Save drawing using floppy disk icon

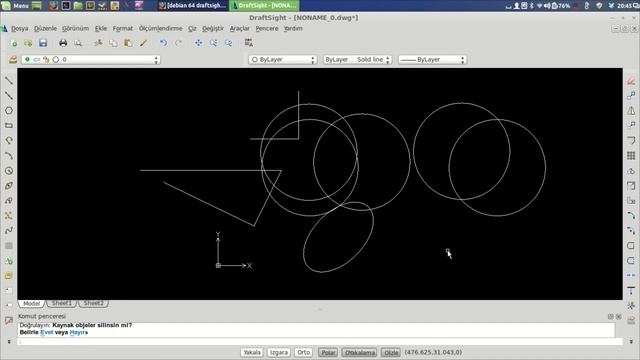tap(43, 43)
